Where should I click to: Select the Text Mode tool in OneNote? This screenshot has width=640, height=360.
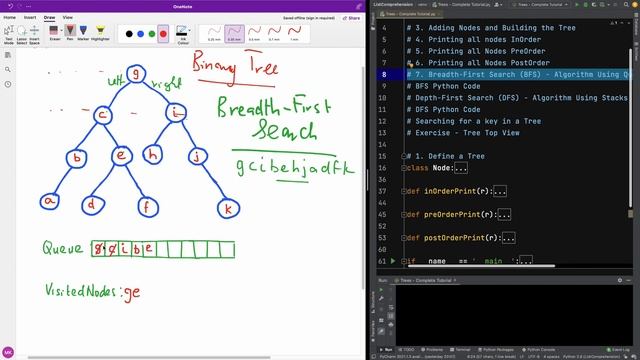(x=9, y=35)
